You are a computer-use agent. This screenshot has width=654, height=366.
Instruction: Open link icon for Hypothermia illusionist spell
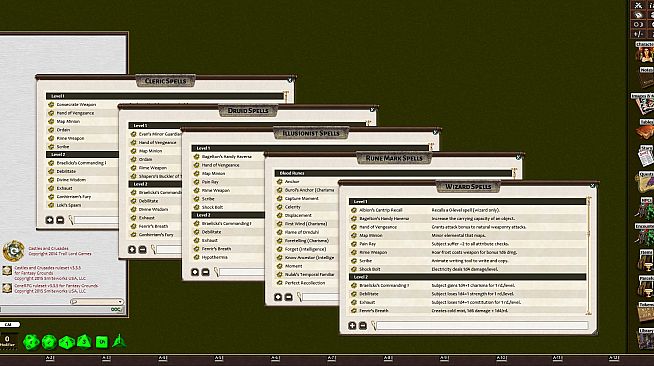[x=196, y=257]
